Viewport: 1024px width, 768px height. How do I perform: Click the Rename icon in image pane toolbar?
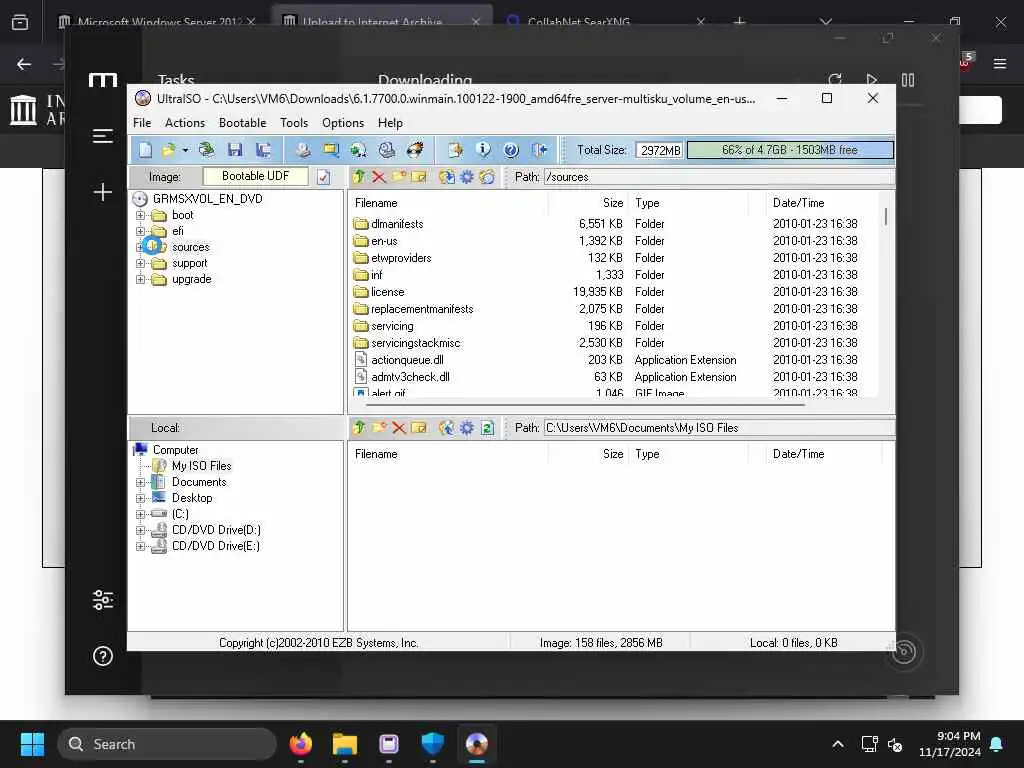coord(419,177)
